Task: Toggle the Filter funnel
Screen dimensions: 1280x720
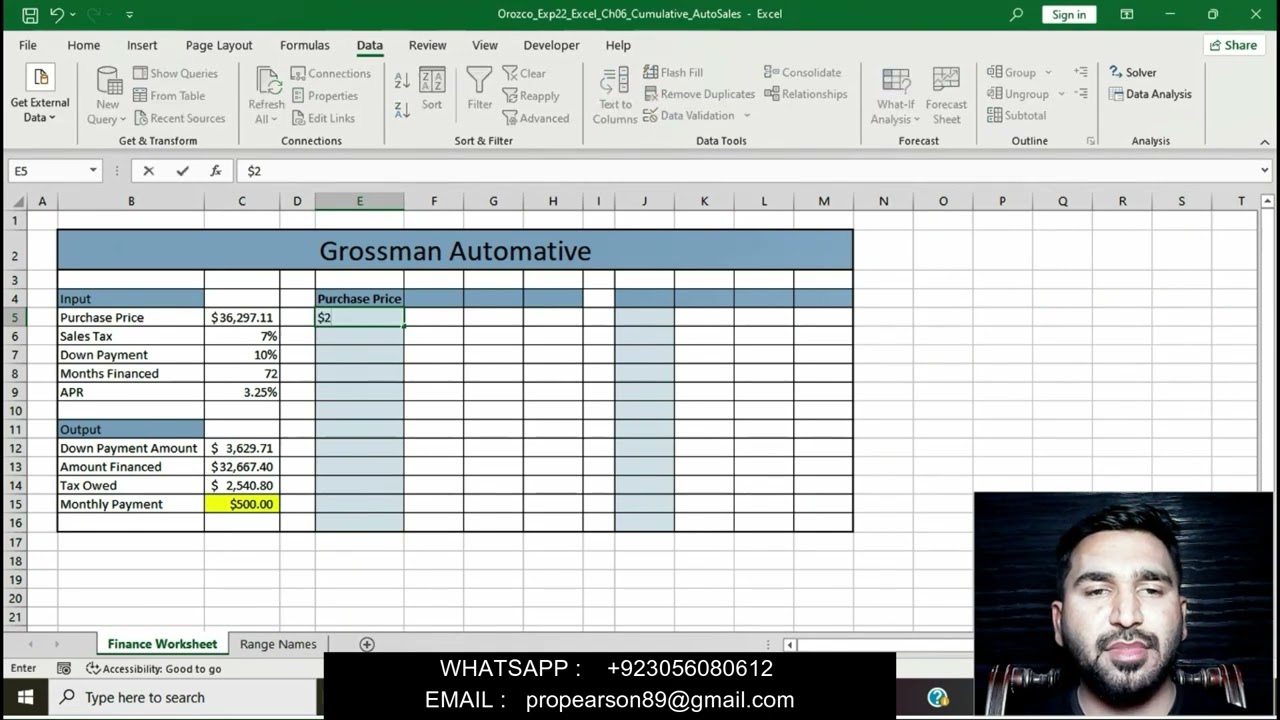Action: pyautogui.click(x=480, y=88)
